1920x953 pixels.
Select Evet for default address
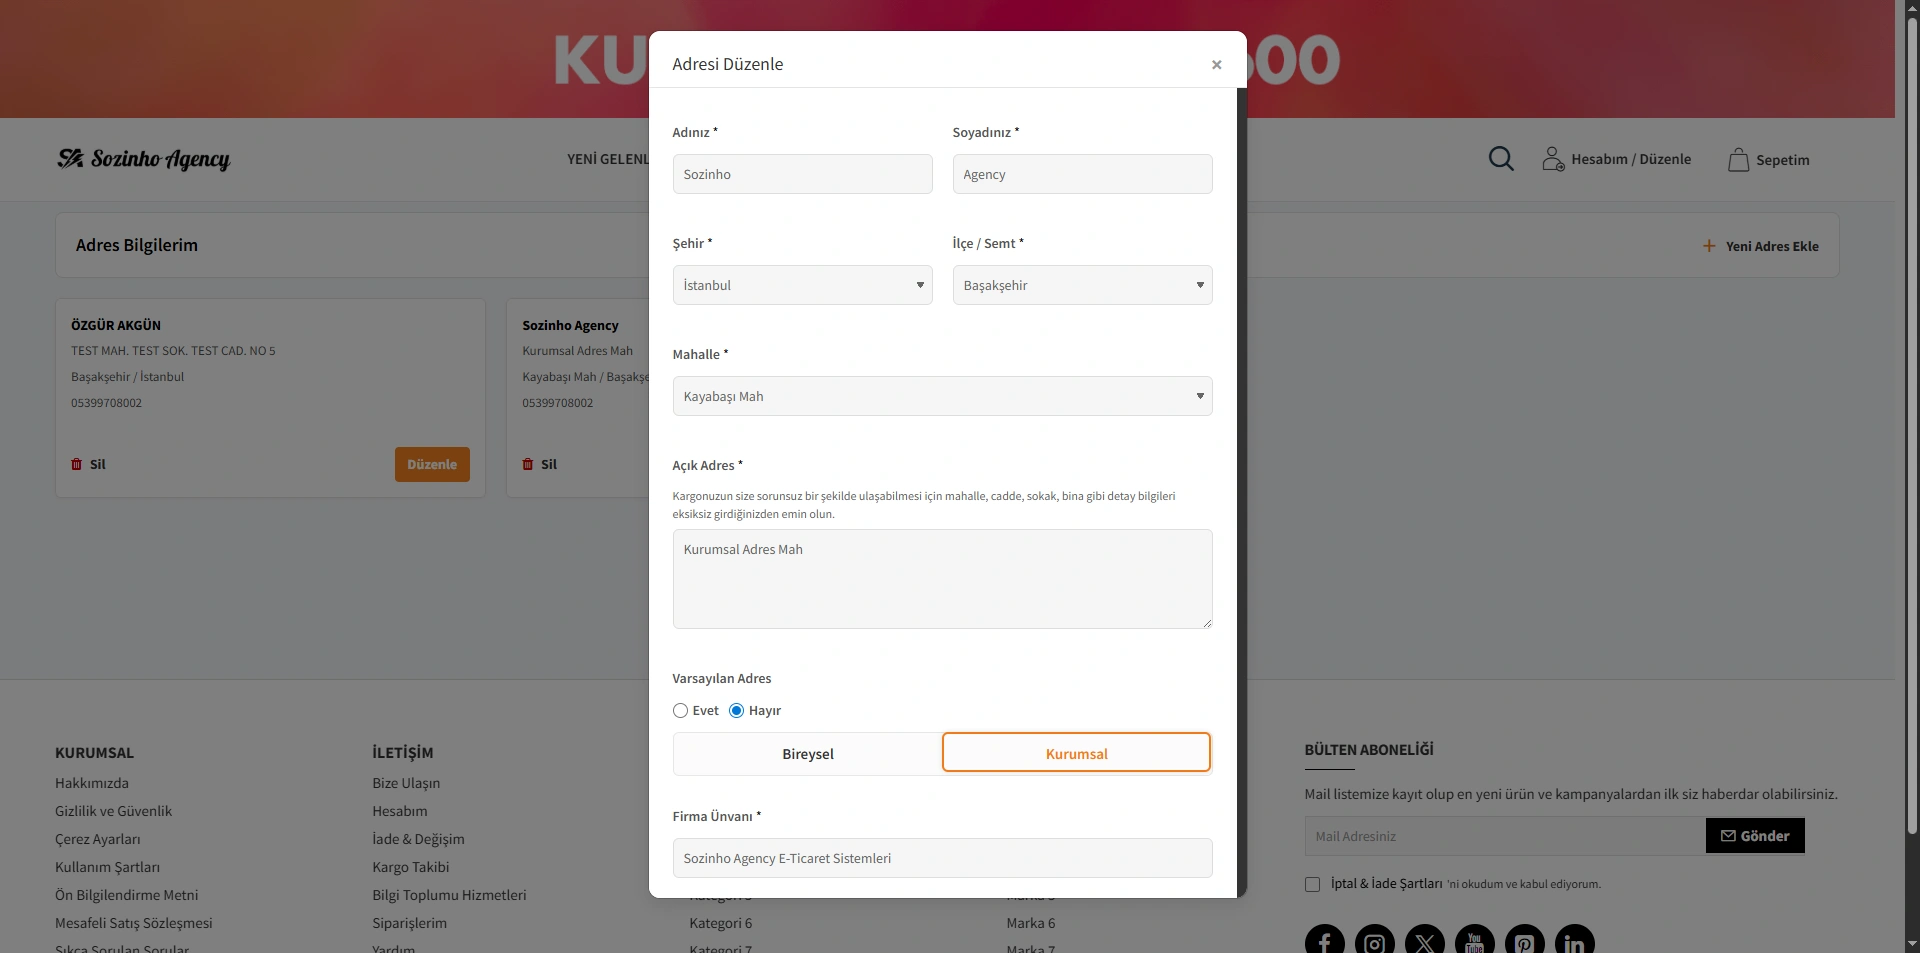[x=681, y=711]
